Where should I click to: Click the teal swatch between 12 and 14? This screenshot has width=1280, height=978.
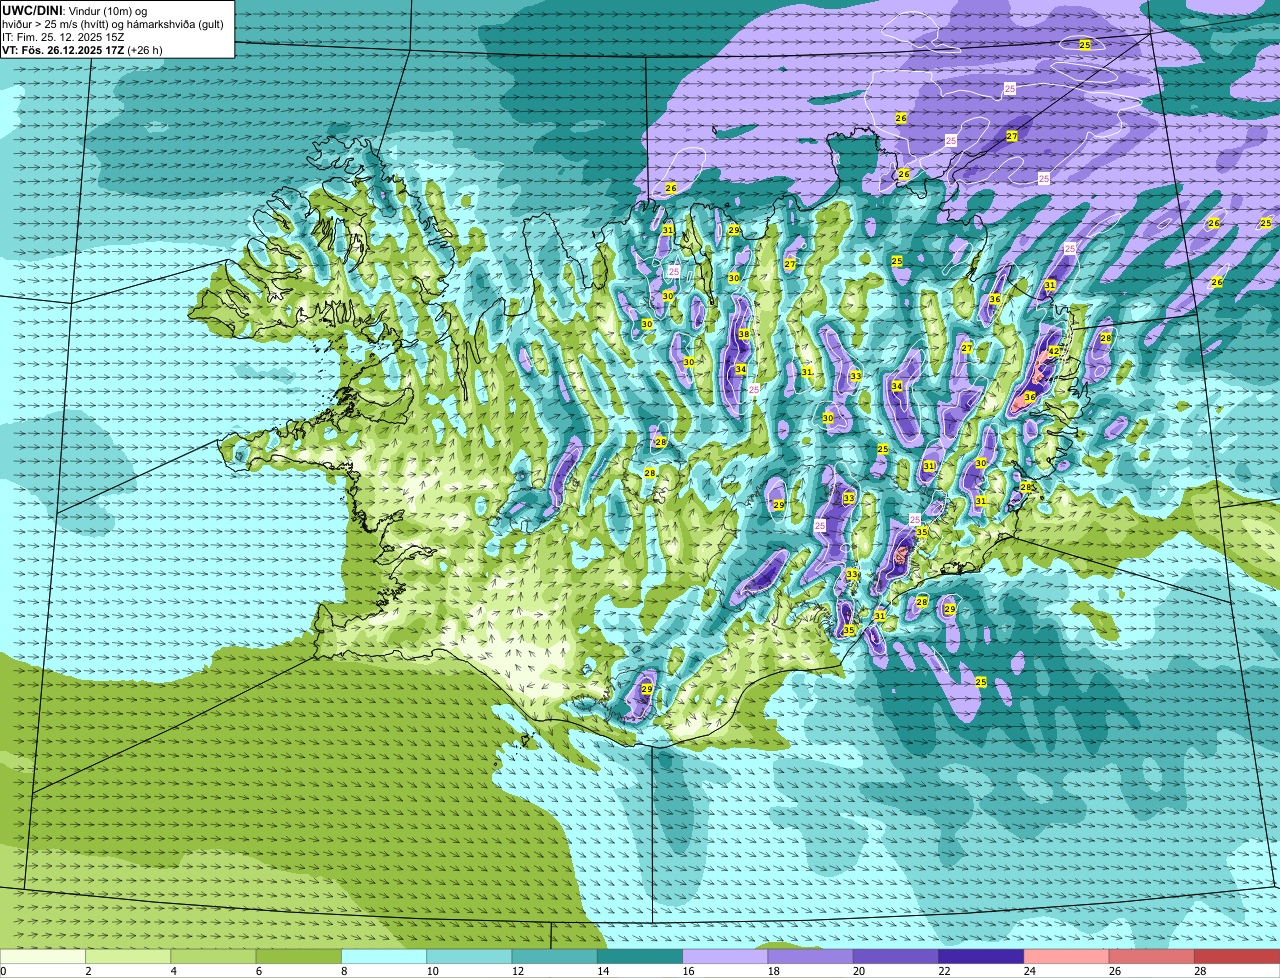pos(555,956)
